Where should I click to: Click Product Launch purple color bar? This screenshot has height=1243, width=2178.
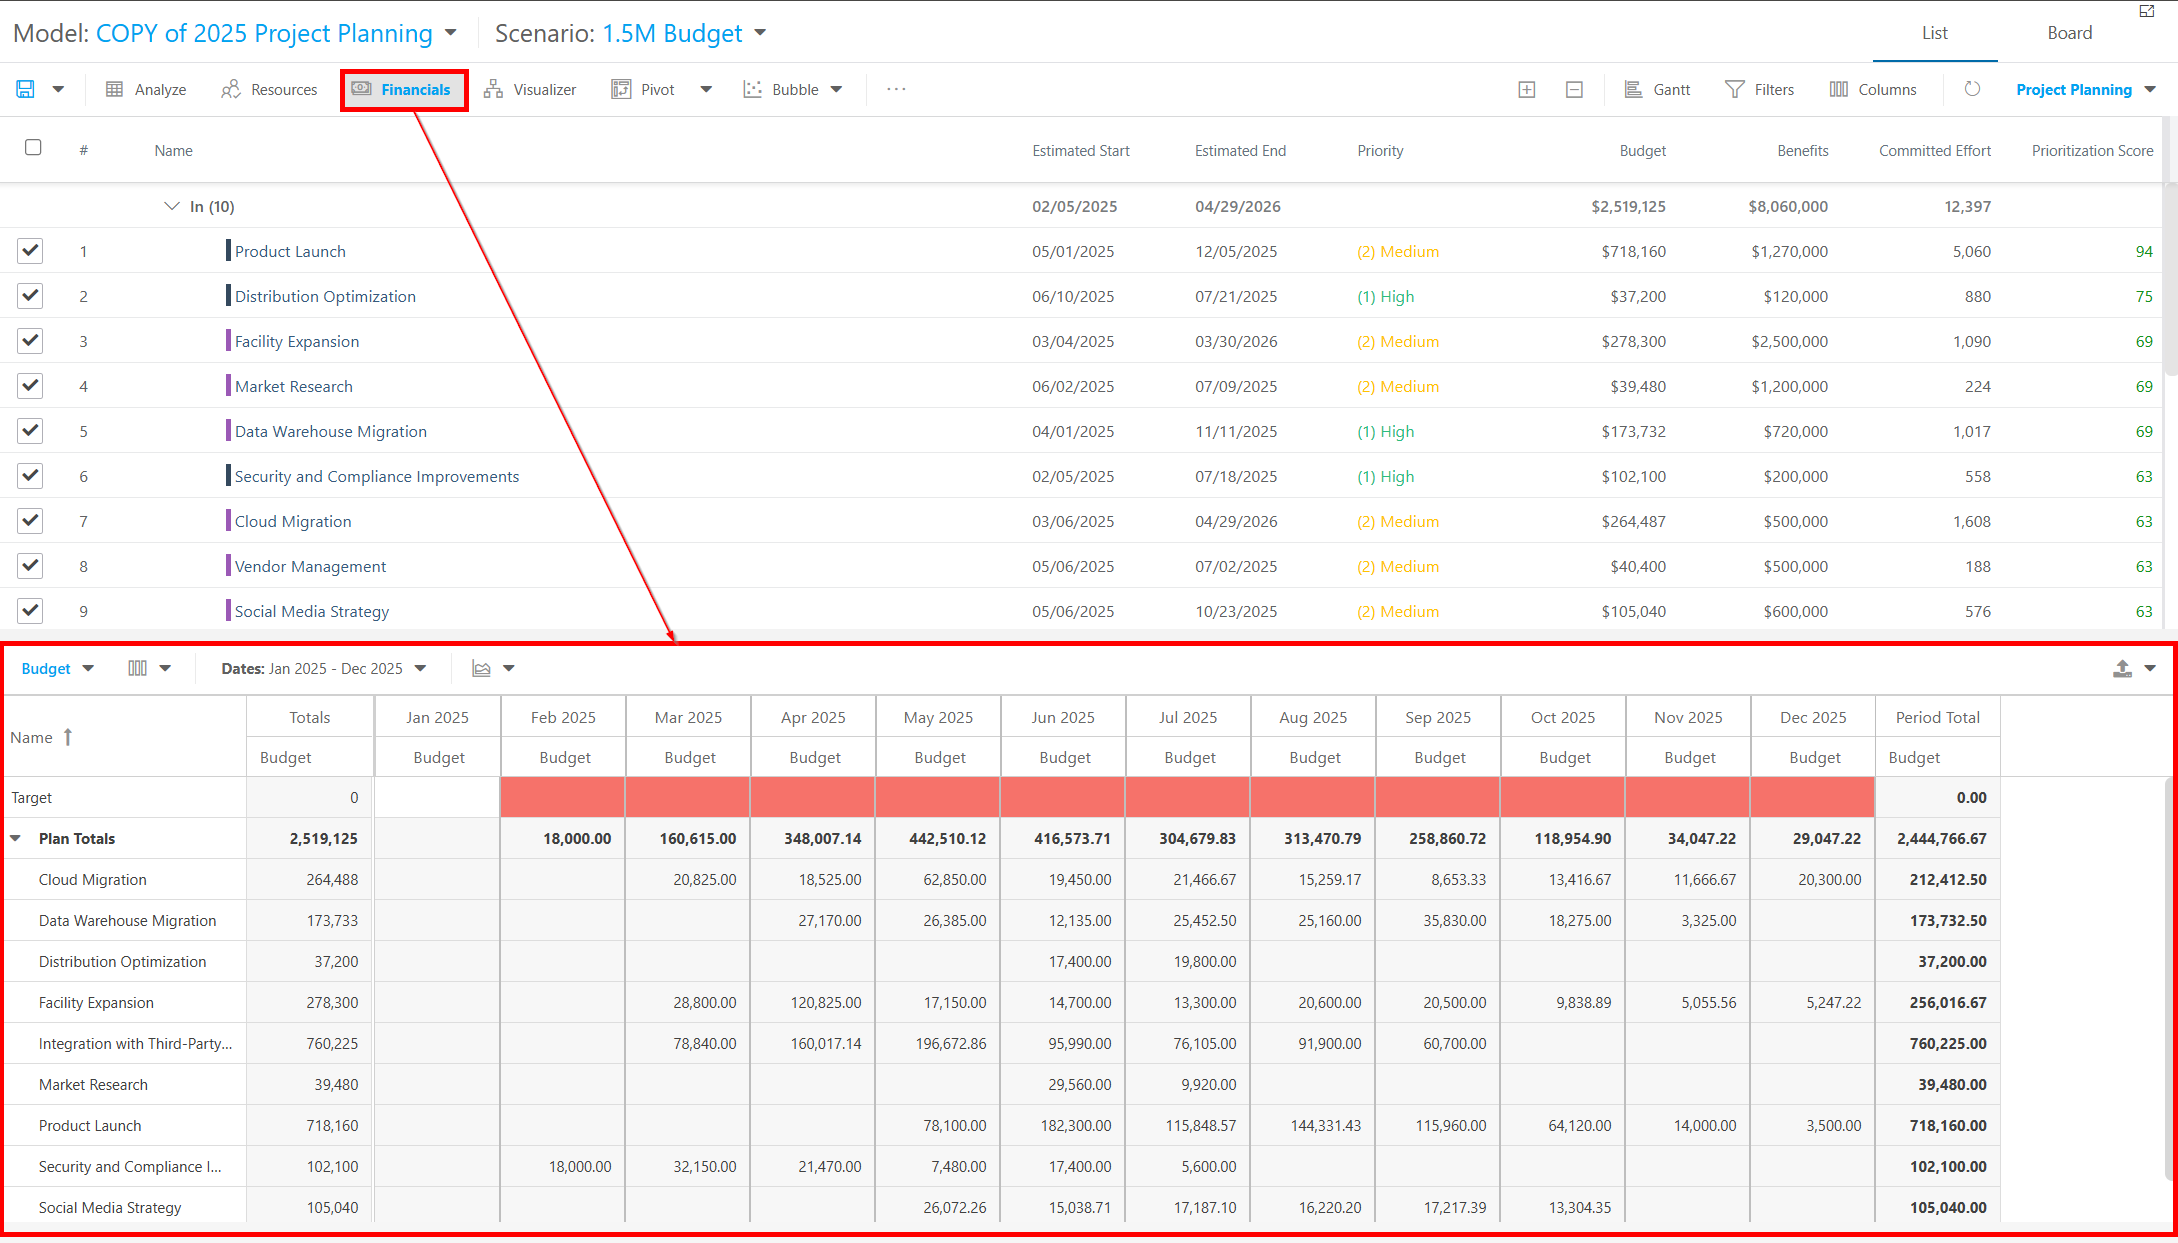coord(228,251)
